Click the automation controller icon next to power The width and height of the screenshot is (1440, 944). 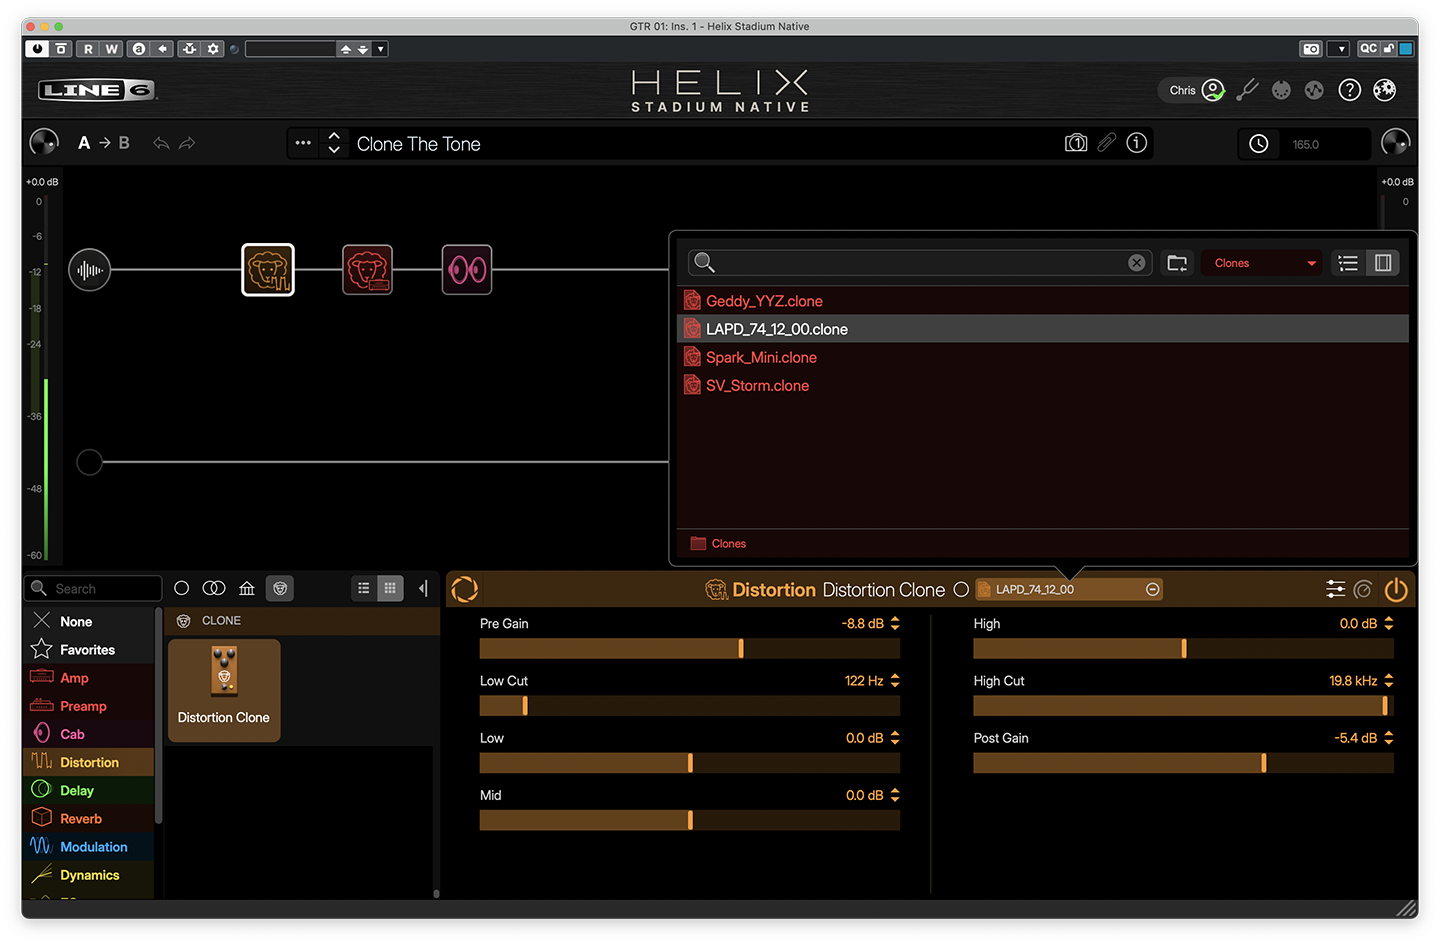1363,590
